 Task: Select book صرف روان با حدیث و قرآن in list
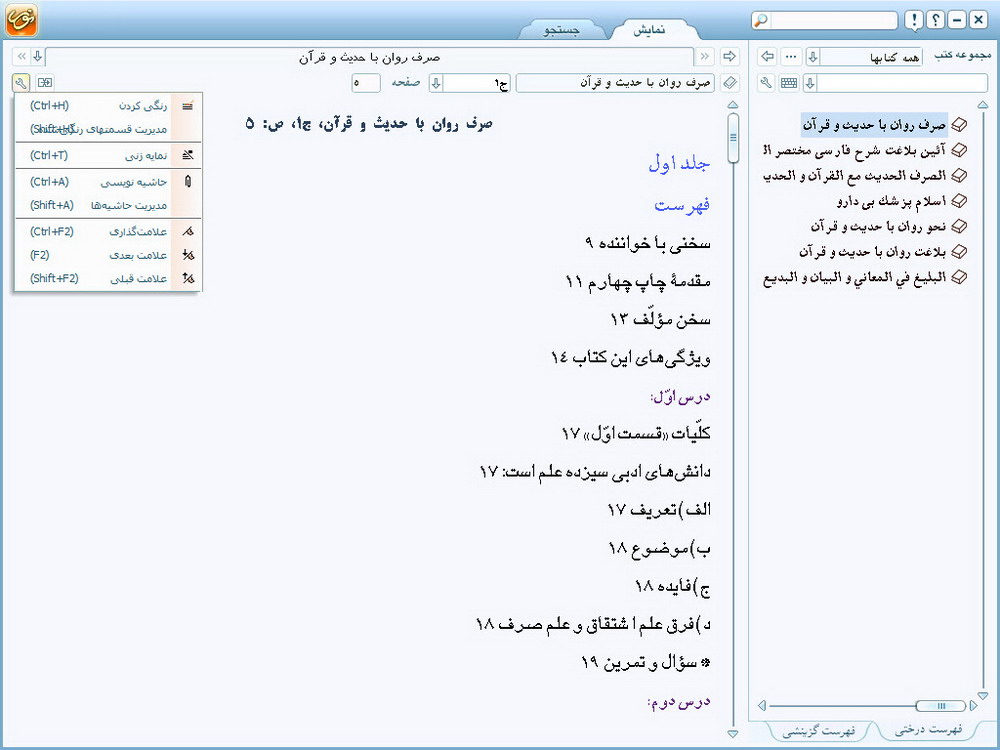pyautogui.click(x=874, y=125)
